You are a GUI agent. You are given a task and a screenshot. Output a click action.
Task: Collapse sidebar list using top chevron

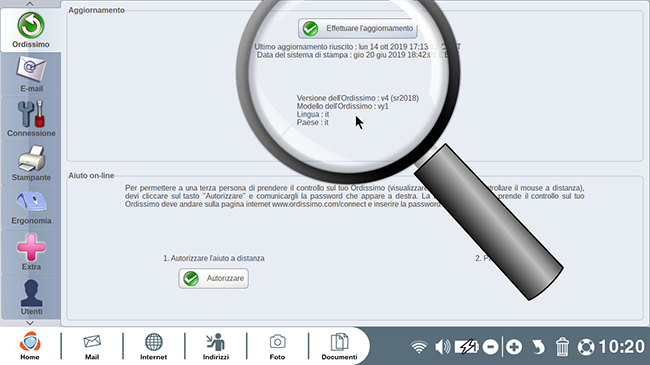[30, 4]
